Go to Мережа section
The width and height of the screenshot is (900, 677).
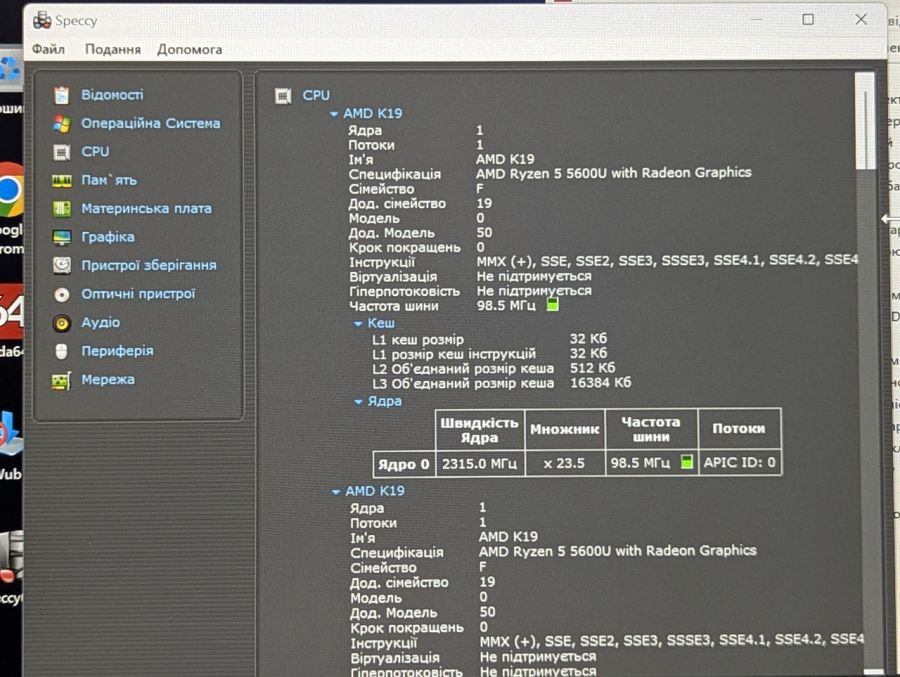[x=108, y=380]
